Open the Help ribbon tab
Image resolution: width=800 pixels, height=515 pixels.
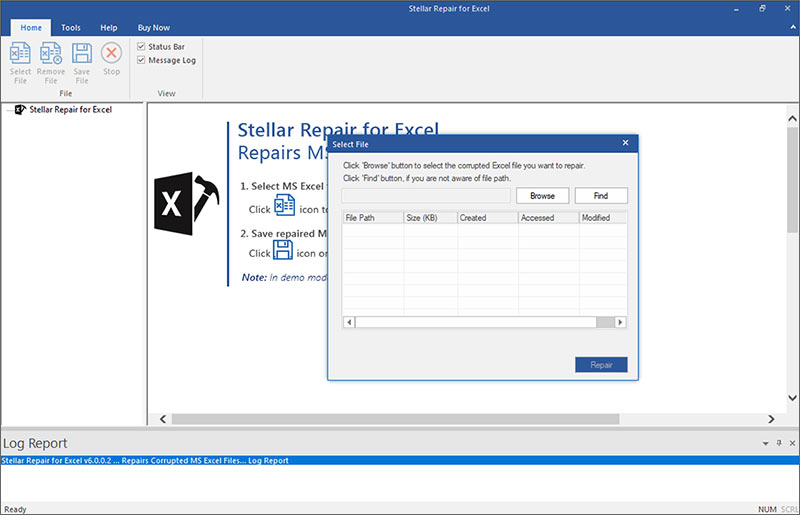pyautogui.click(x=109, y=28)
